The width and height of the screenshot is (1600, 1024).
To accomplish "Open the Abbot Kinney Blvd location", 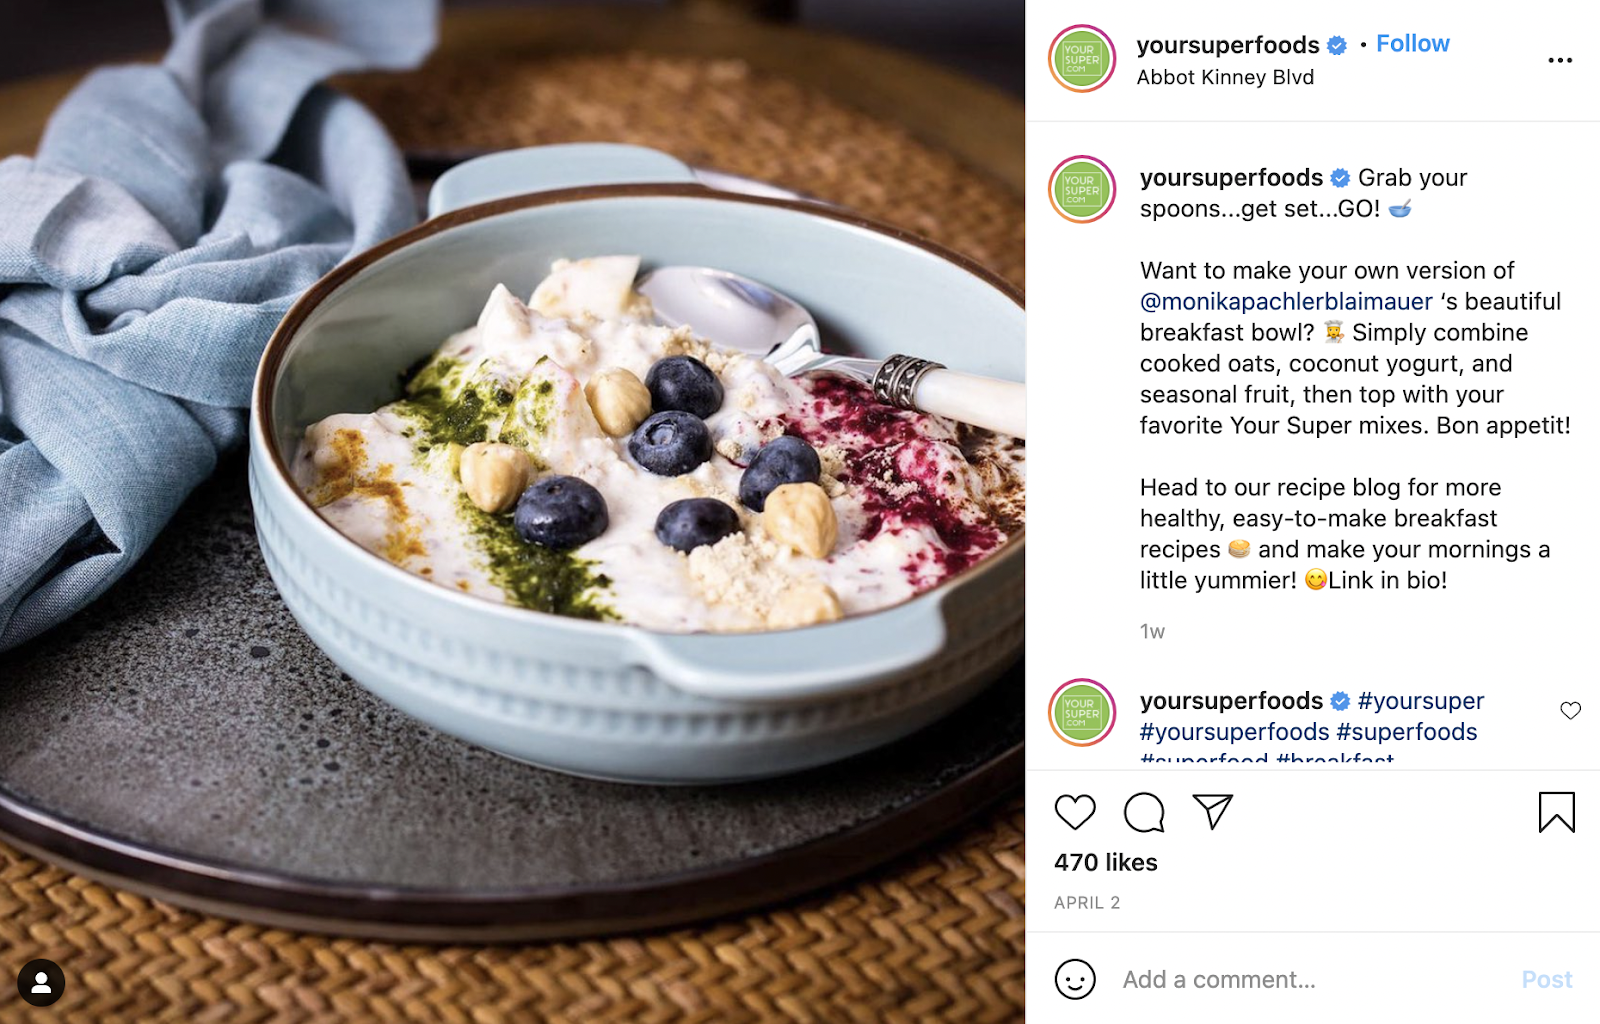I will [x=1225, y=77].
